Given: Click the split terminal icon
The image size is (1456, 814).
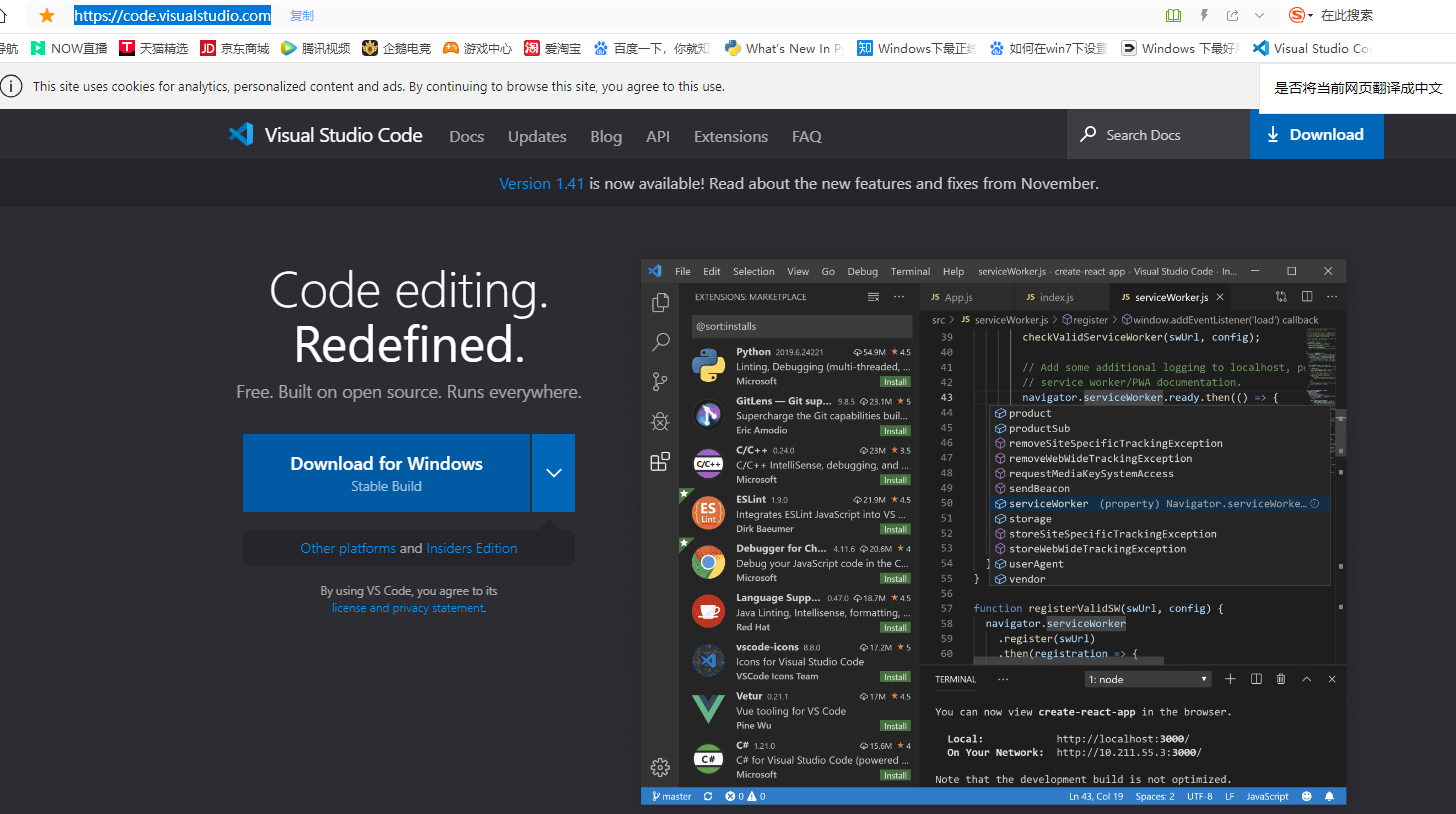Looking at the screenshot, I should [x=1256, y=679].
